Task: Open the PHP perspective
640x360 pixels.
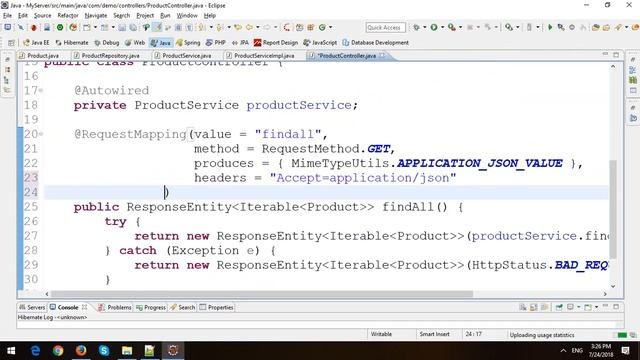Action: click(x=216, y=42)
